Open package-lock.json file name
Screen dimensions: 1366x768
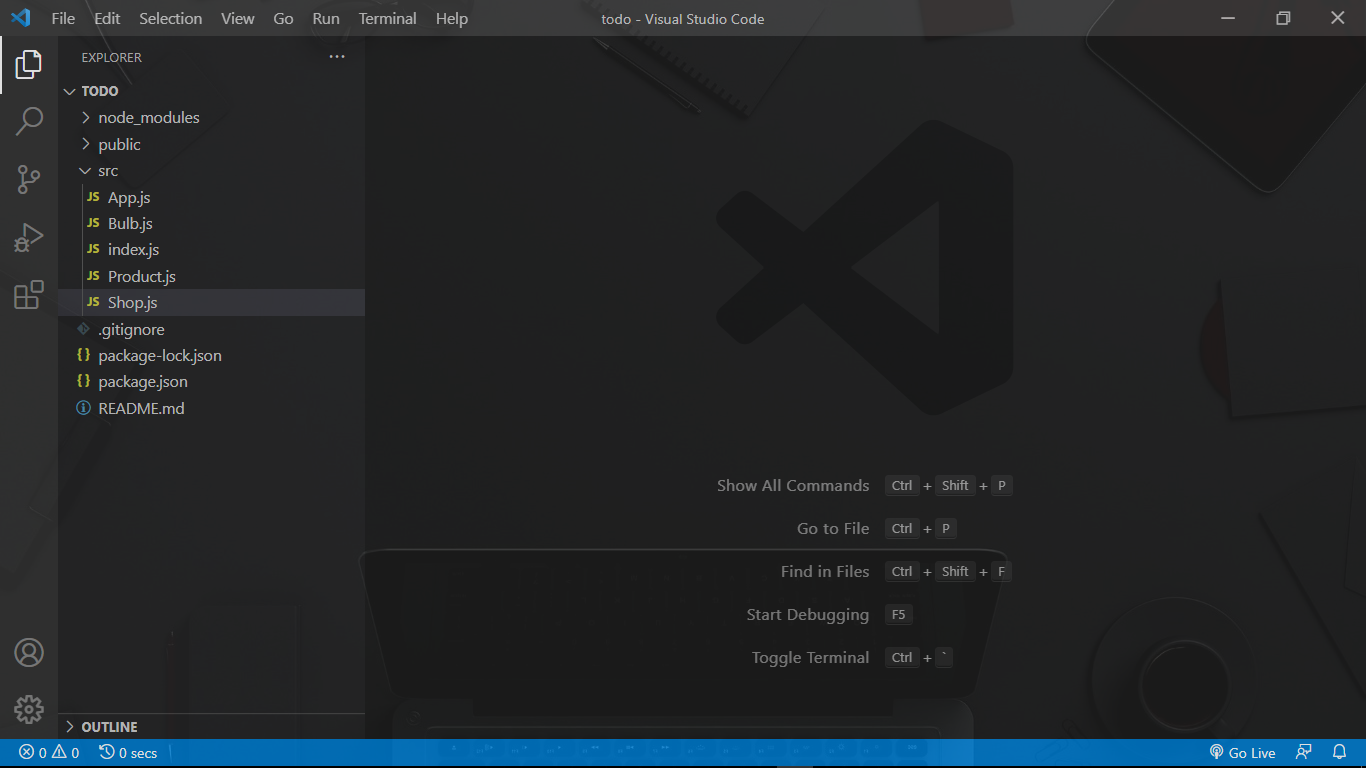coord(160,355)
